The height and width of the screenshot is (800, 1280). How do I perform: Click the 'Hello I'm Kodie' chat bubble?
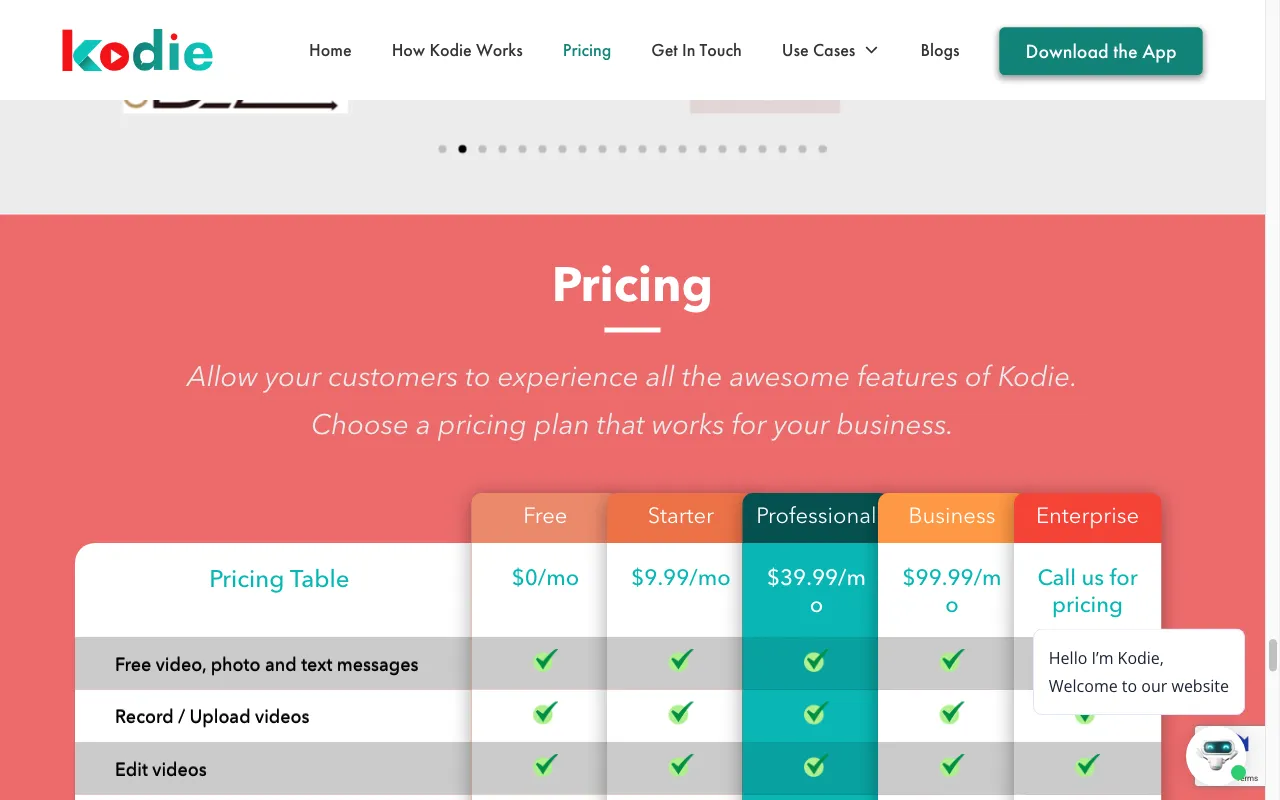point(1139,672)
